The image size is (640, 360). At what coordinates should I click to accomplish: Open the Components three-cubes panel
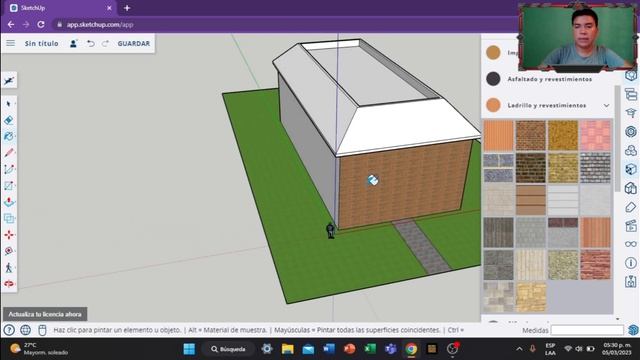coord(631,151)
